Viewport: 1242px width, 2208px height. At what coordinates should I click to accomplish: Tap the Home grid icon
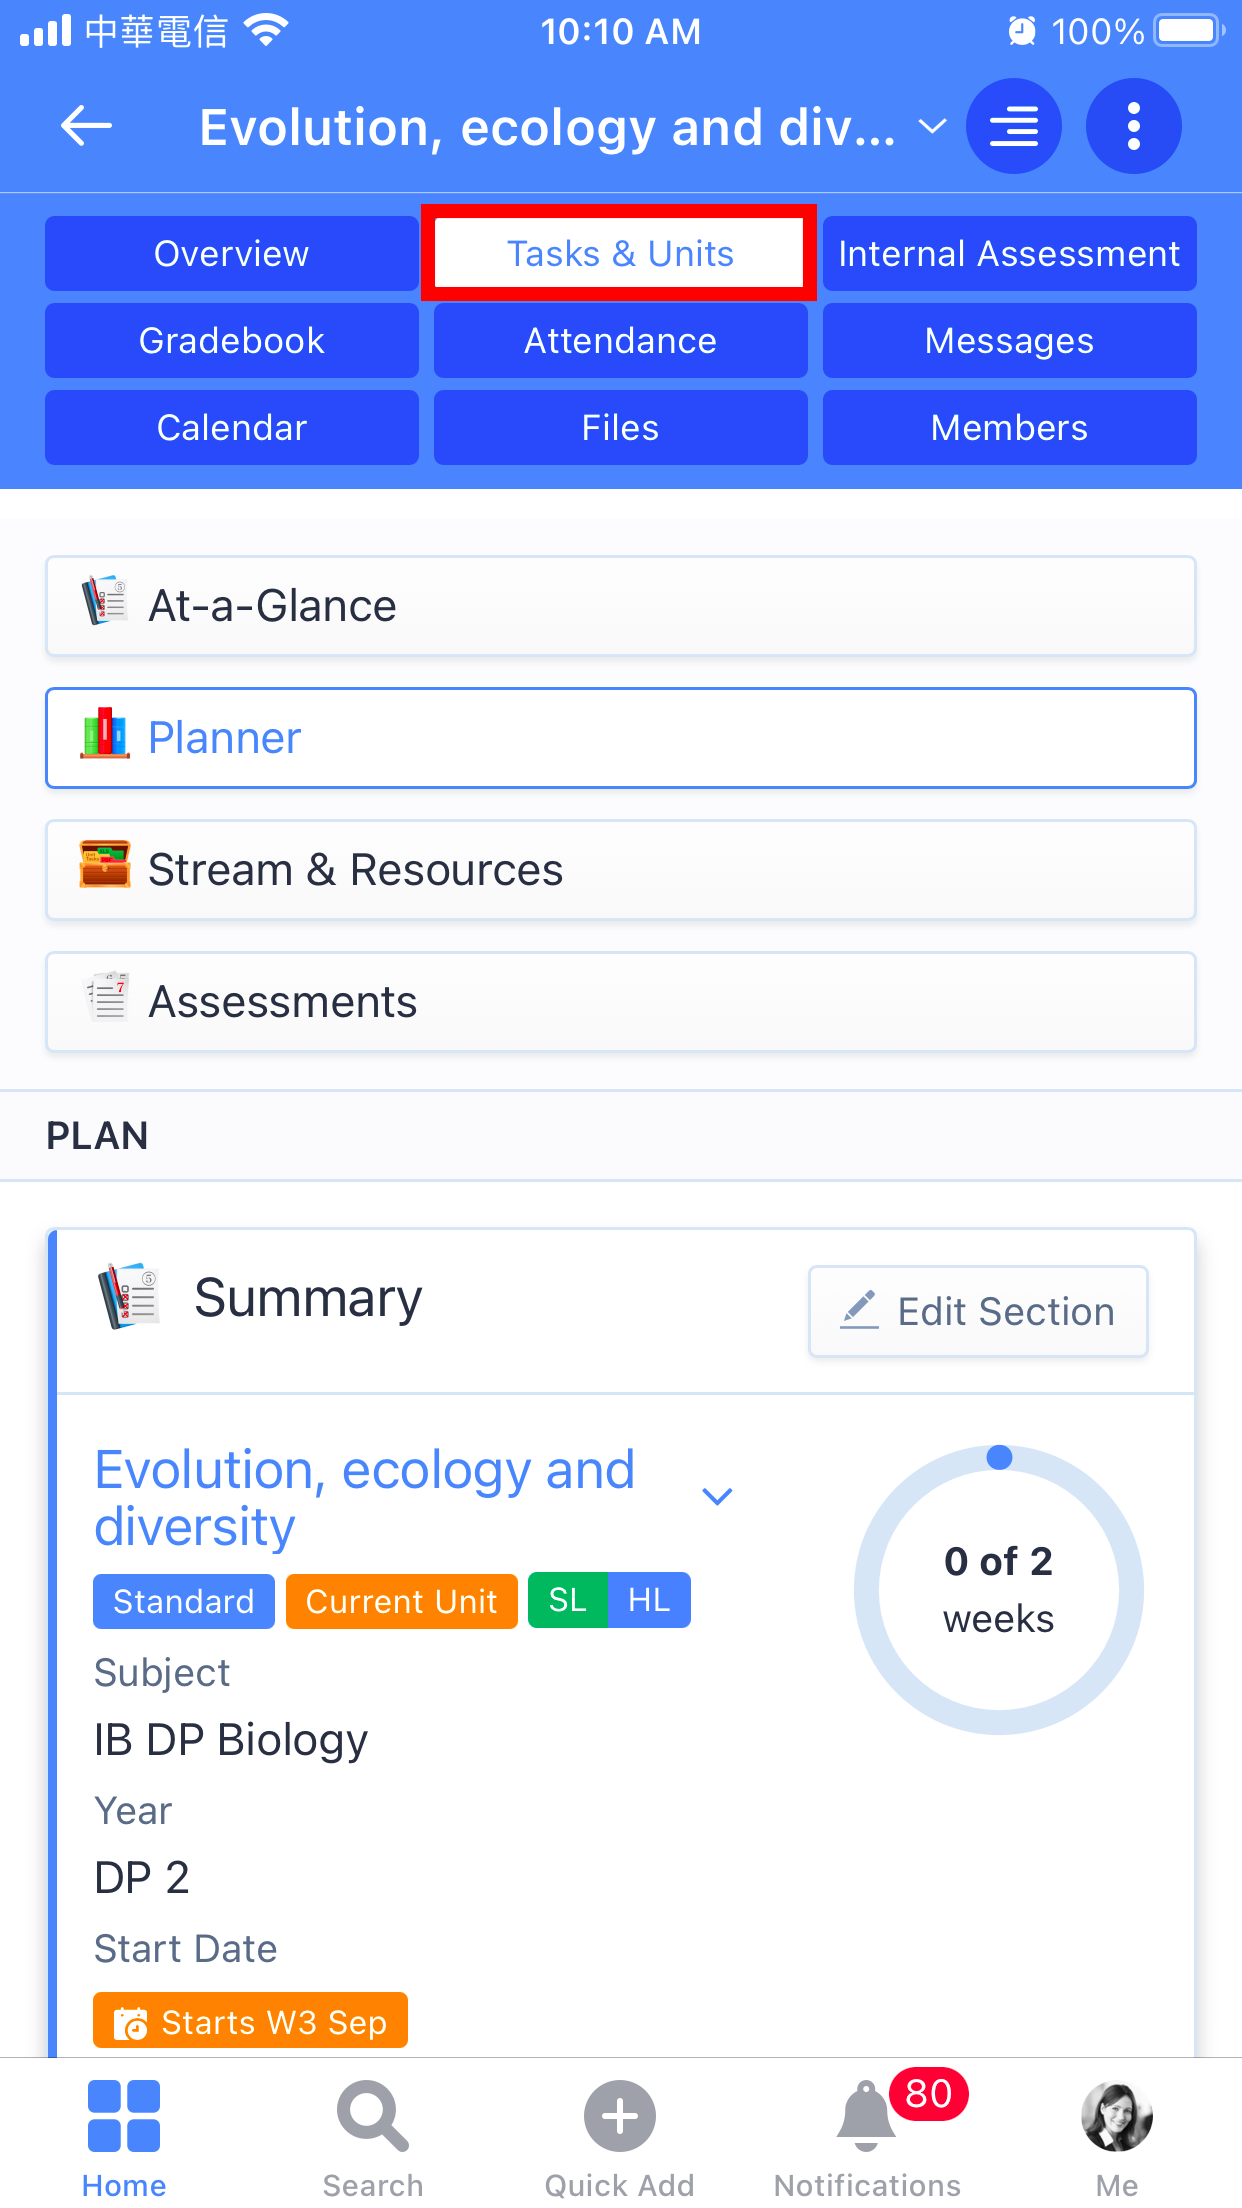tap(124, 2116)
